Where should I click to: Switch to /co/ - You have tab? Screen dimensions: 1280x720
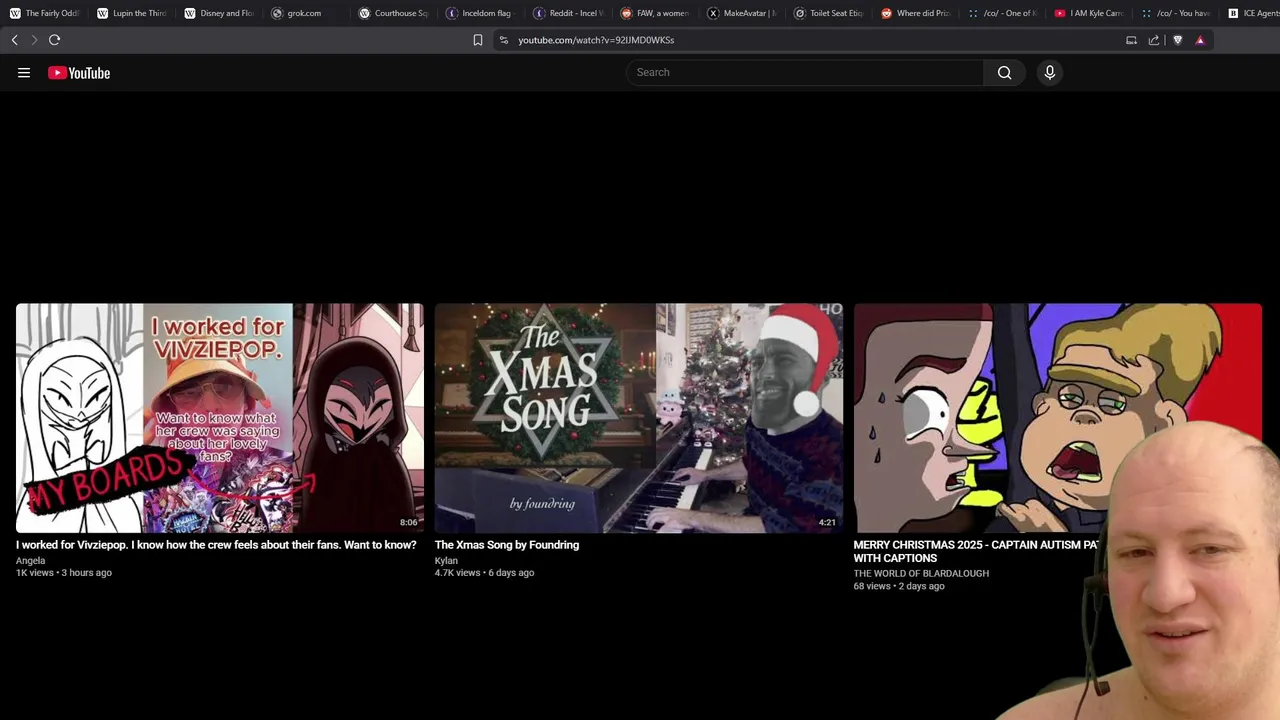1177,13
